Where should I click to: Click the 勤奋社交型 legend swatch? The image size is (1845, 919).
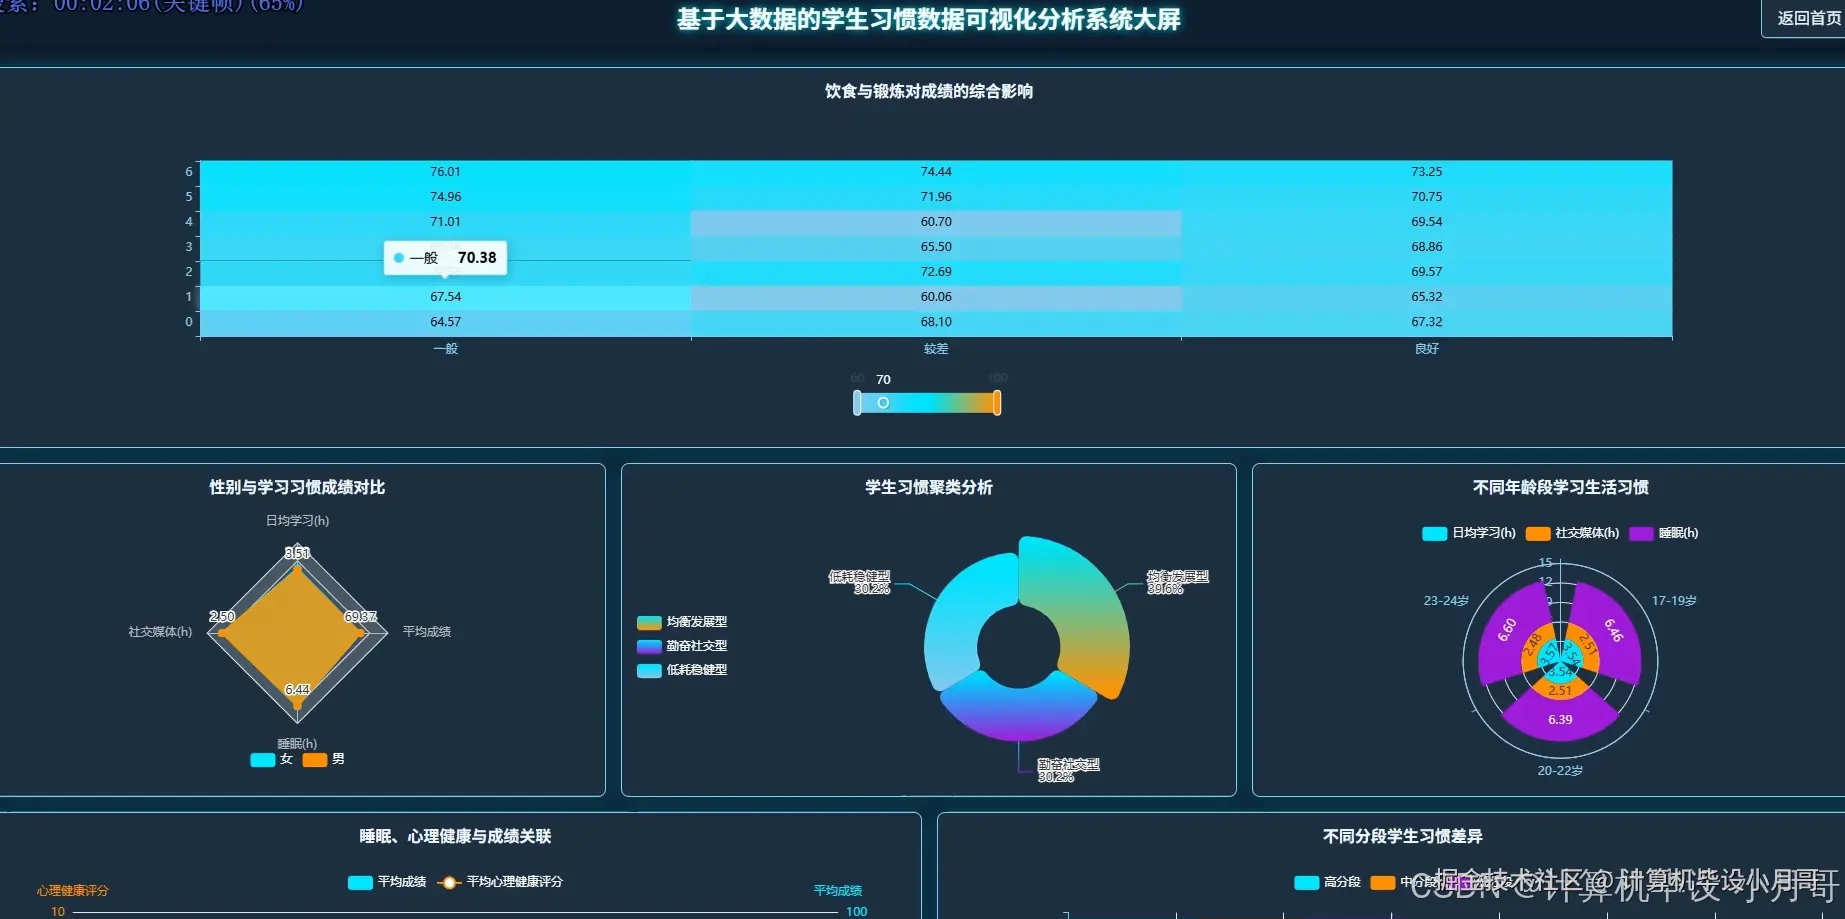(647, 646)
